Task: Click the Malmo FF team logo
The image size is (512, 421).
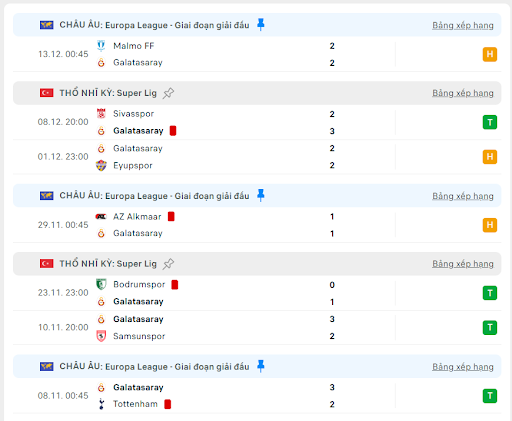Action: (101, 46)
